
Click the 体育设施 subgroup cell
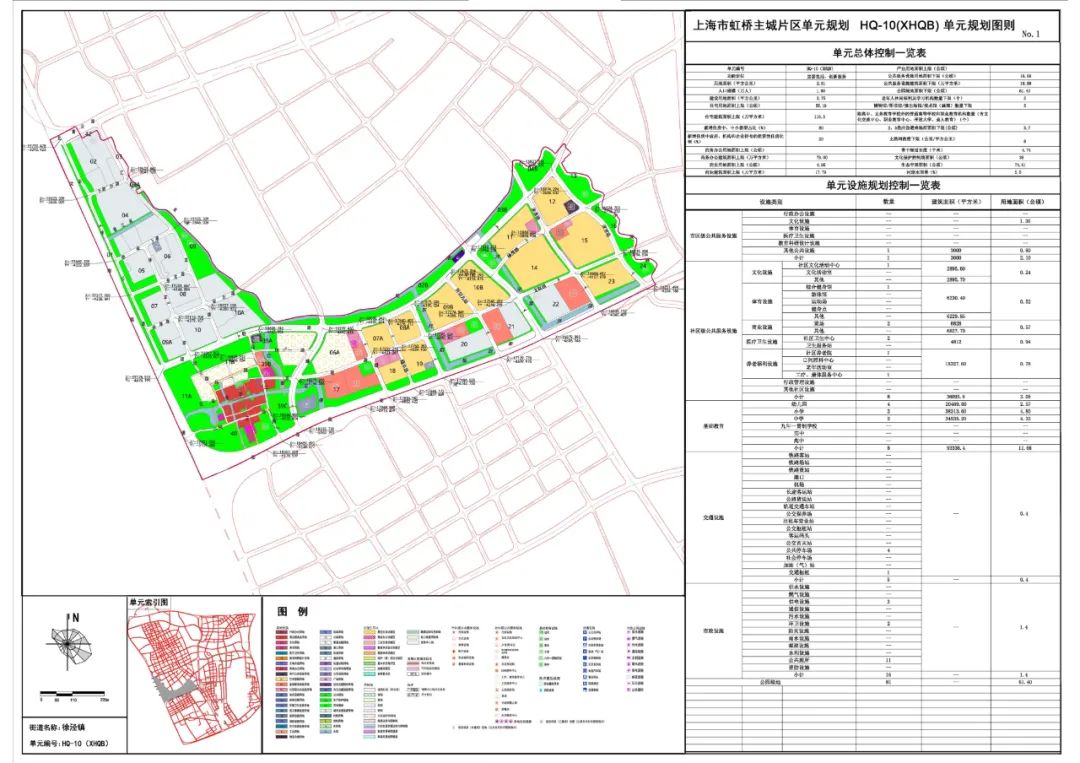click(762, 302)
